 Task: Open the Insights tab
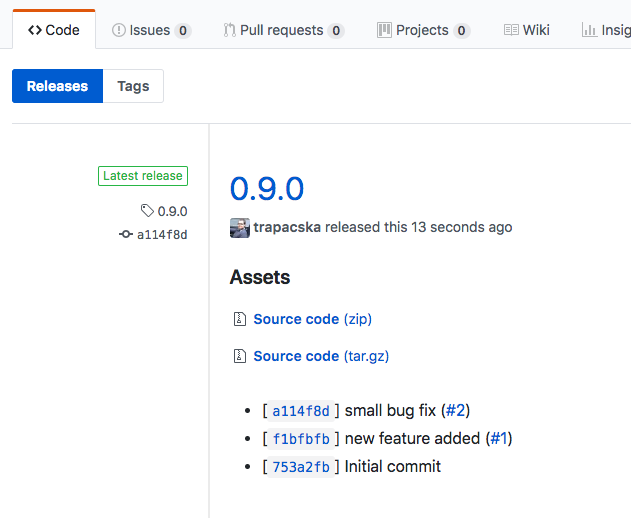tap(606, 30)
